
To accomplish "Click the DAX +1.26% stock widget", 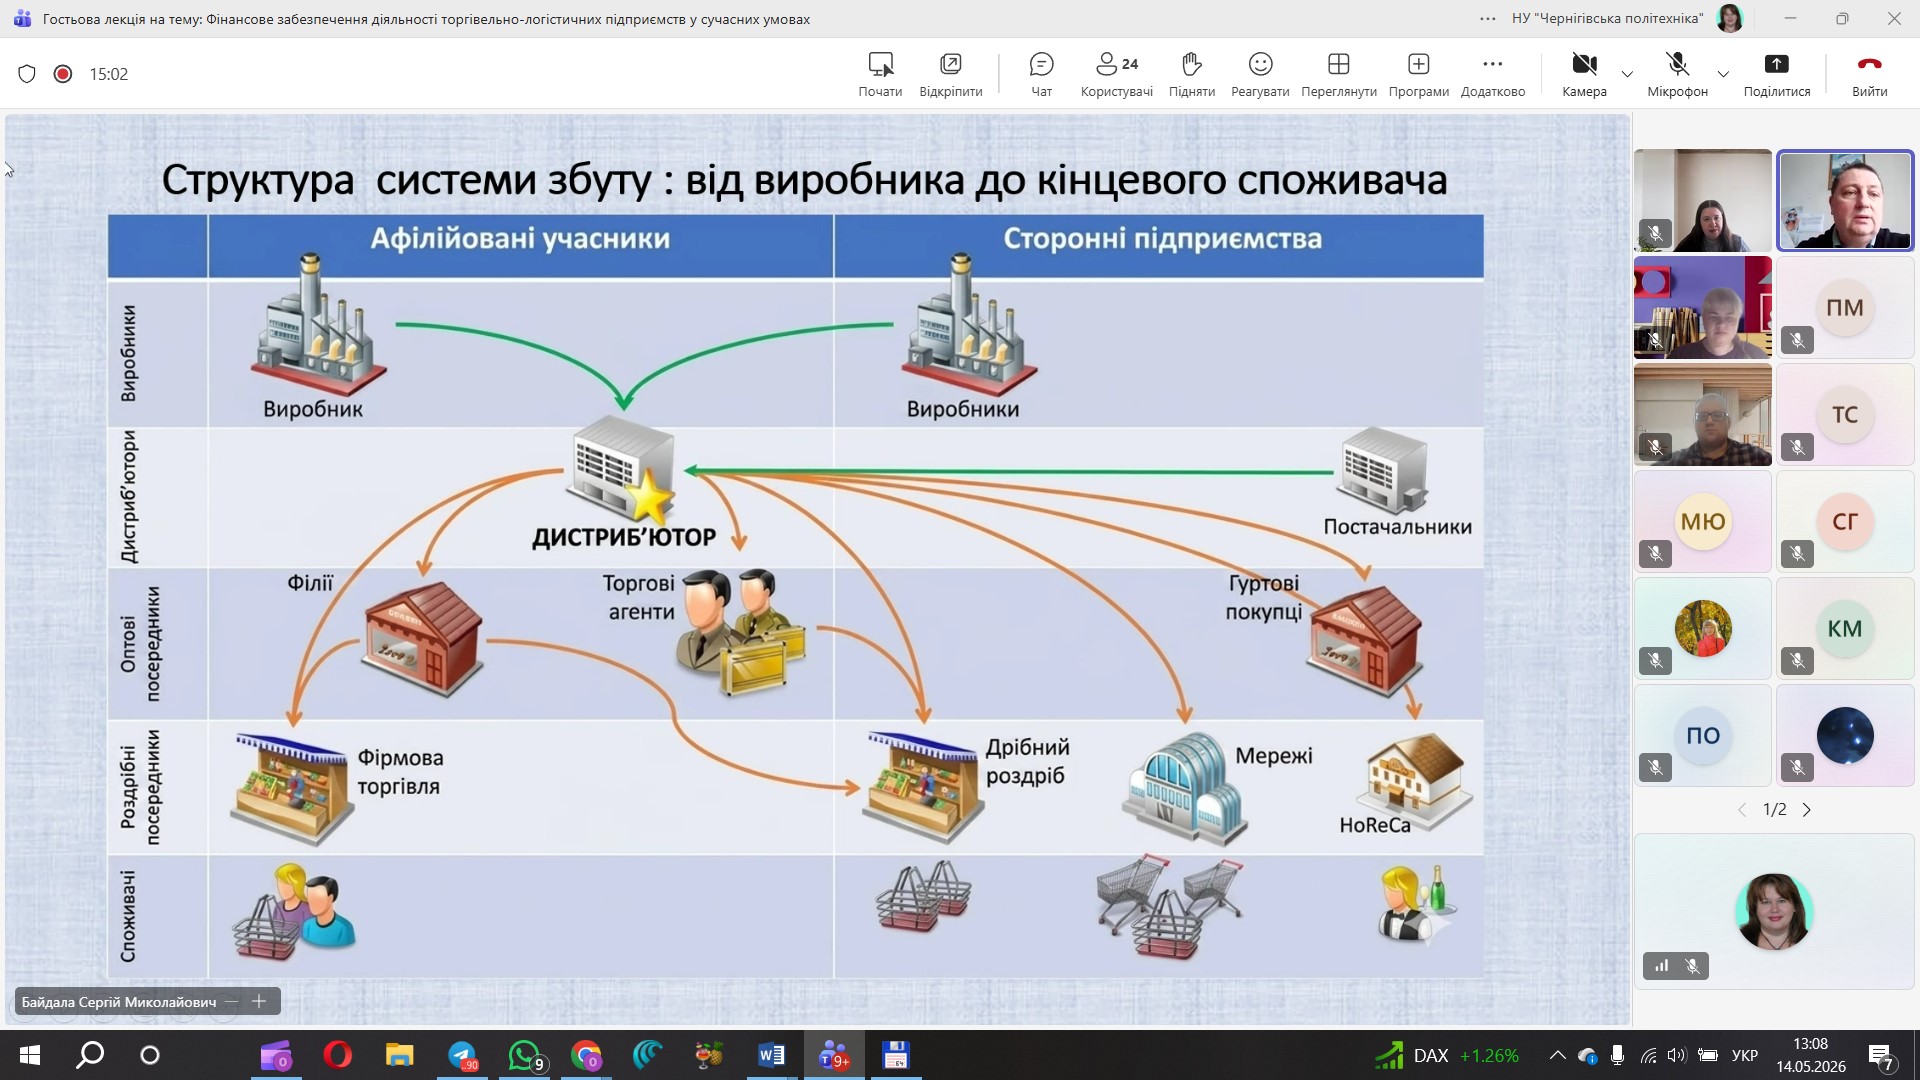I will [1447, 1055].
